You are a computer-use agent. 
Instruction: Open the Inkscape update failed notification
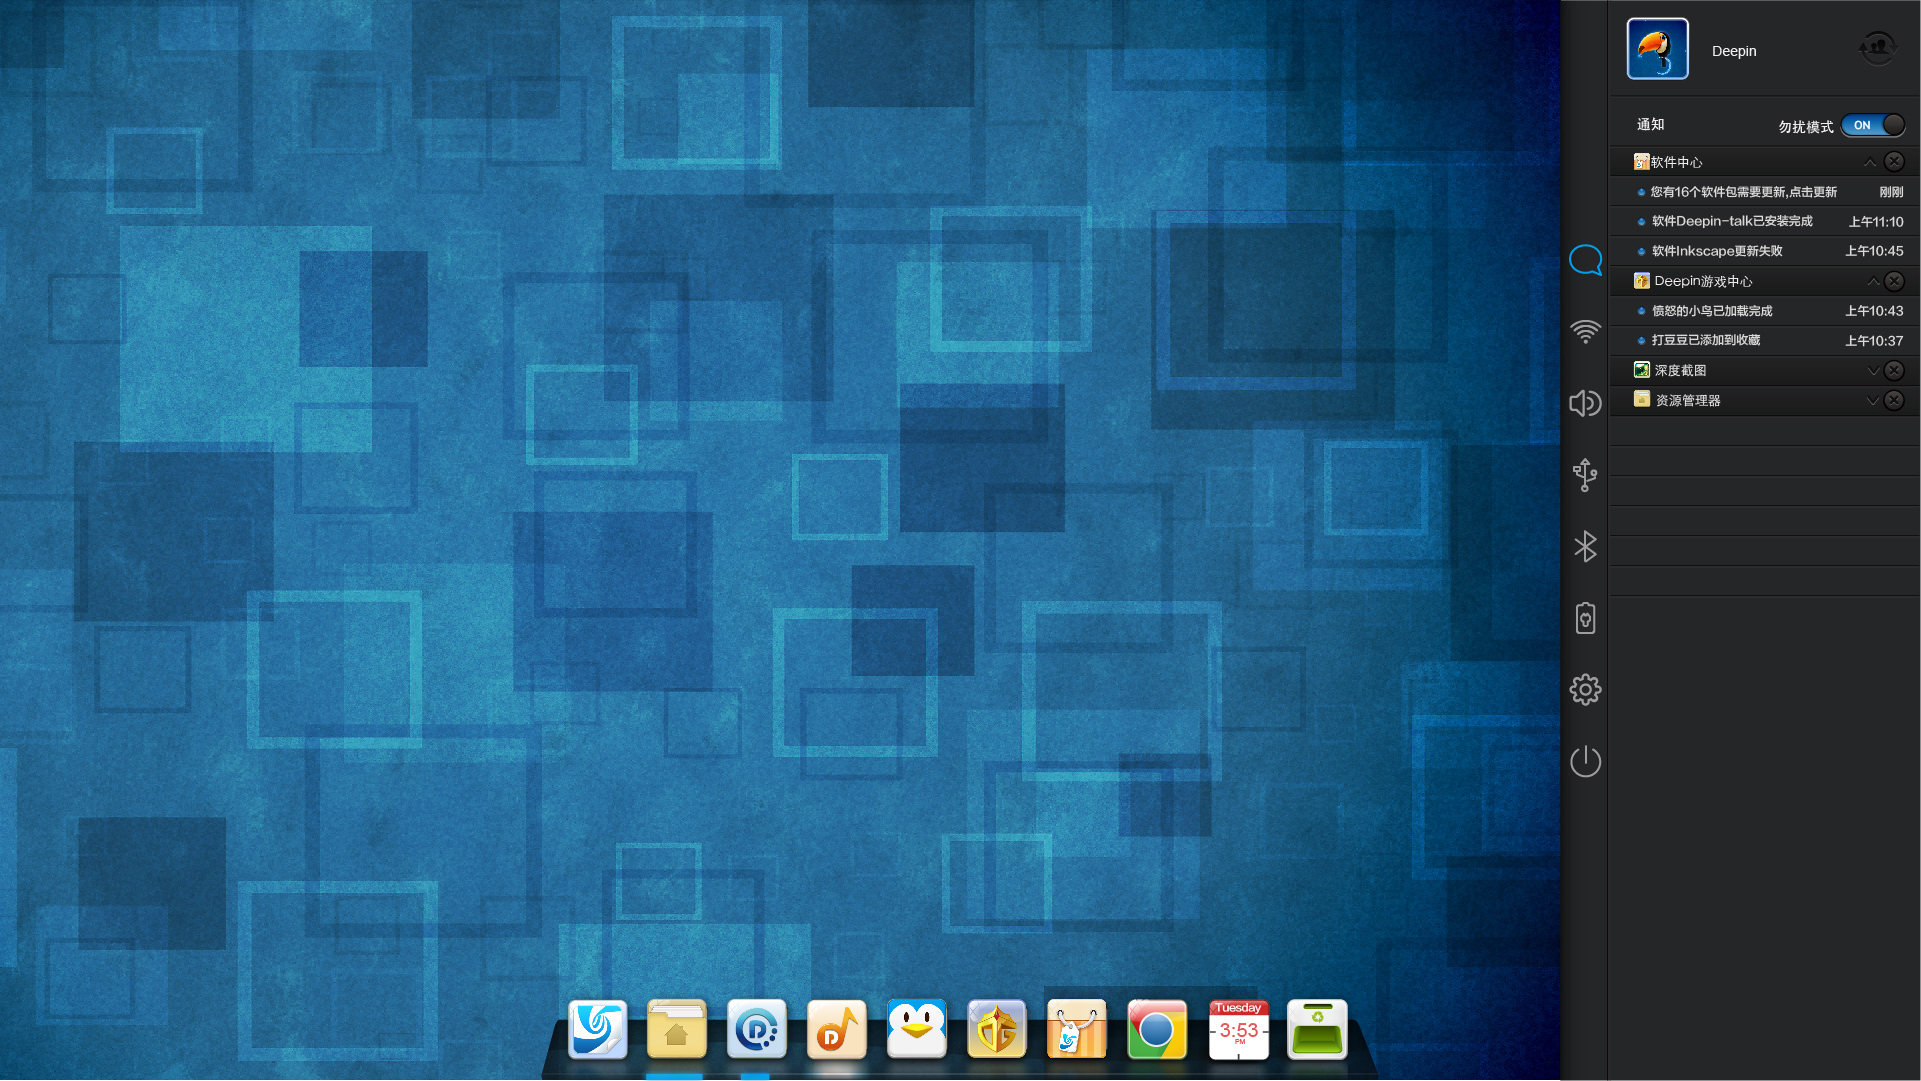(1716, 251)
